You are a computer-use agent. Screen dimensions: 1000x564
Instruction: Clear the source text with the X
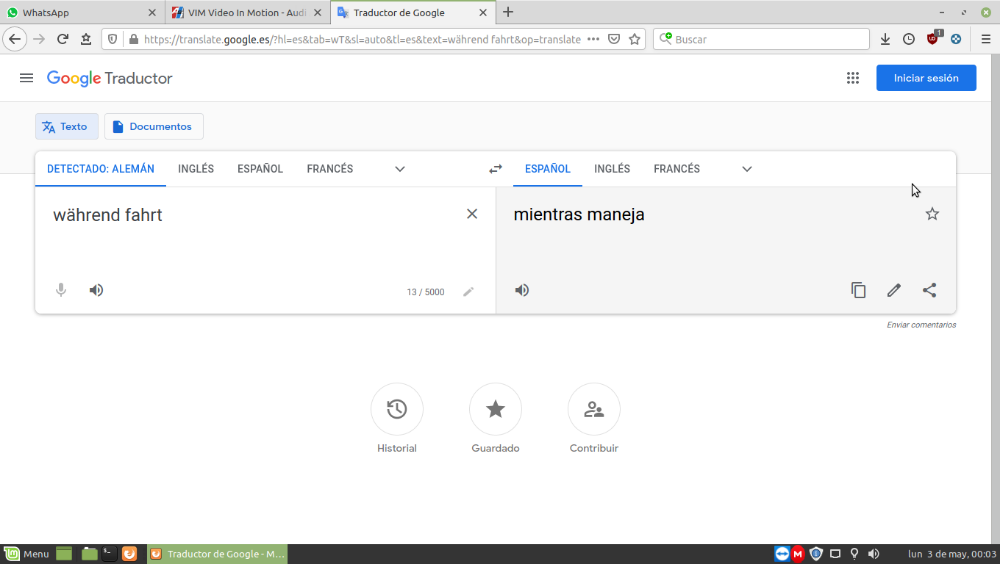point(472,214)
